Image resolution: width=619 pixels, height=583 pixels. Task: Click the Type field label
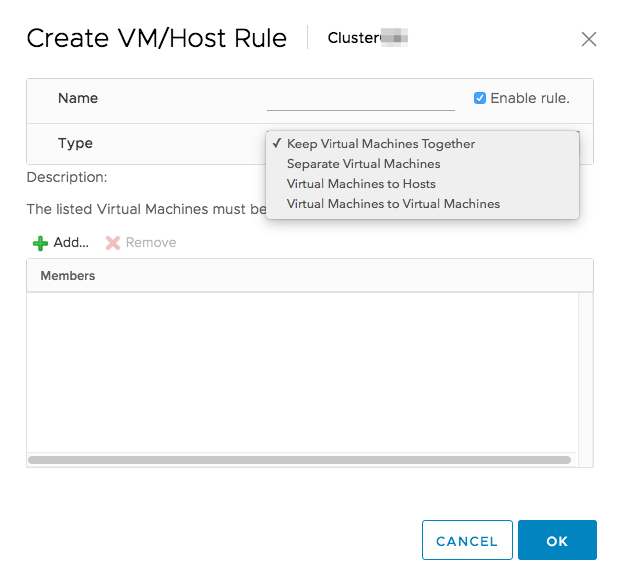click(75, 144)
